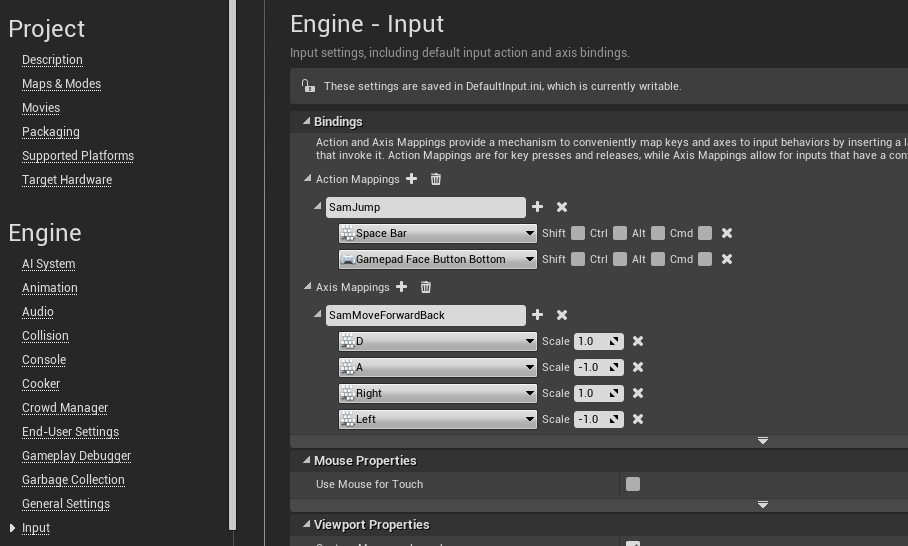Select Maps & Modes in Project list

coord(61,84)
